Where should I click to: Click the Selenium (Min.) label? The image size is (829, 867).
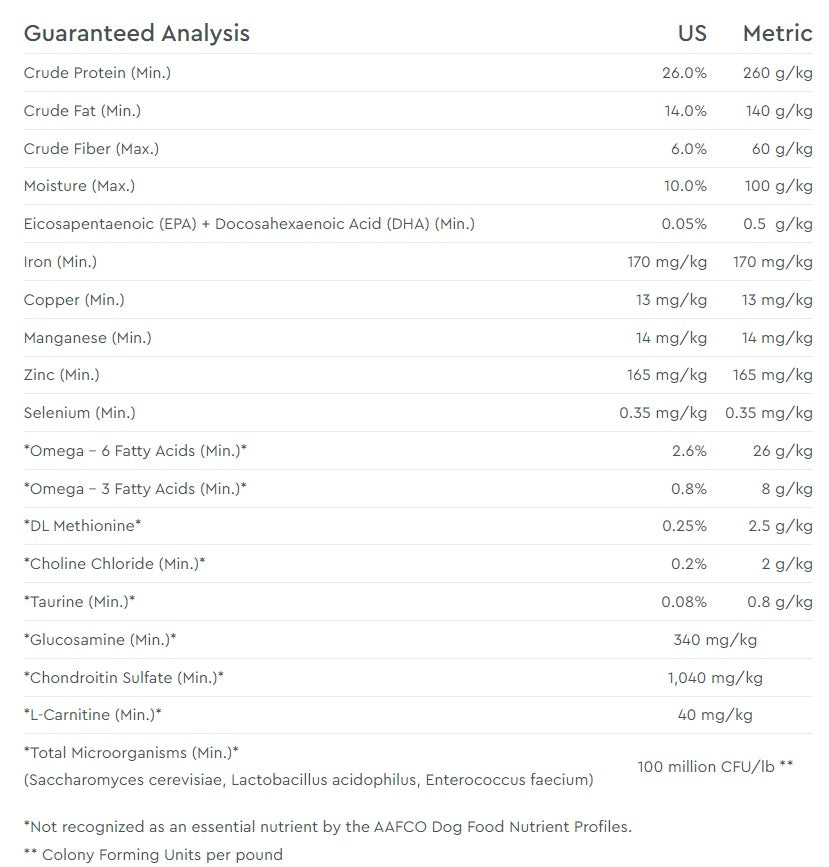80,413
